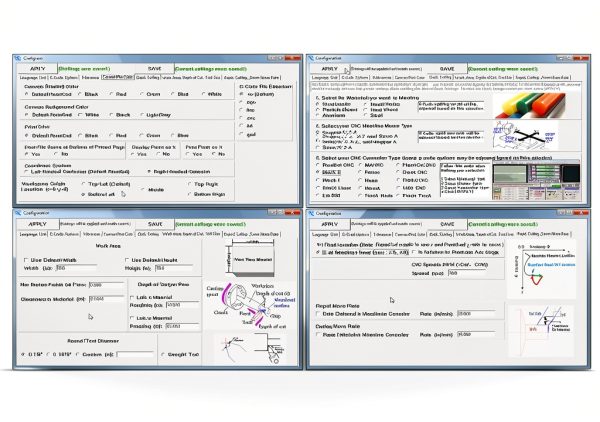Select the last G-Code file extension option
Viewport: 600px width, 422px height.
coord(248,134)
